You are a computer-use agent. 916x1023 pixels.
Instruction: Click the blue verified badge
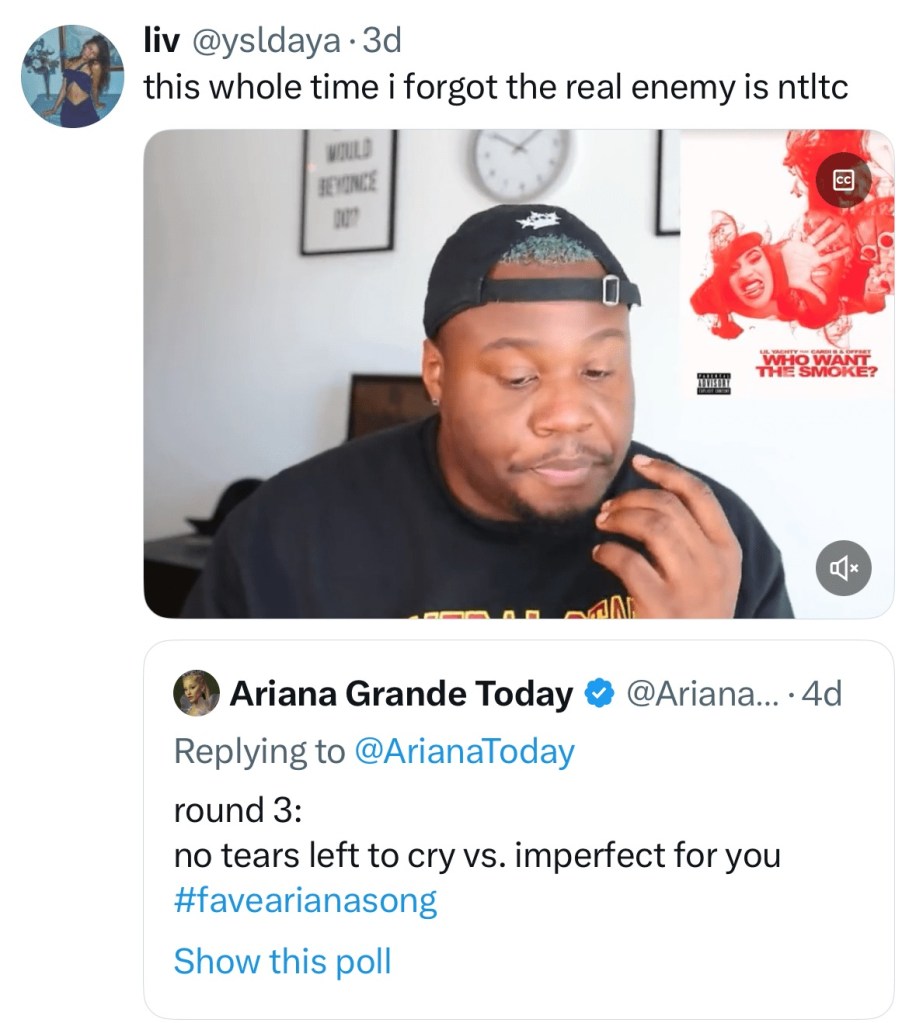point(598,693)
